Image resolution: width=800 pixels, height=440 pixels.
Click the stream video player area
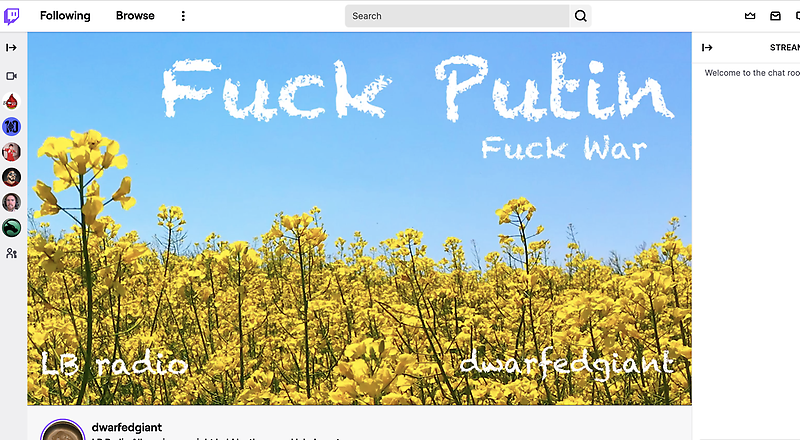tap(359, 218)
